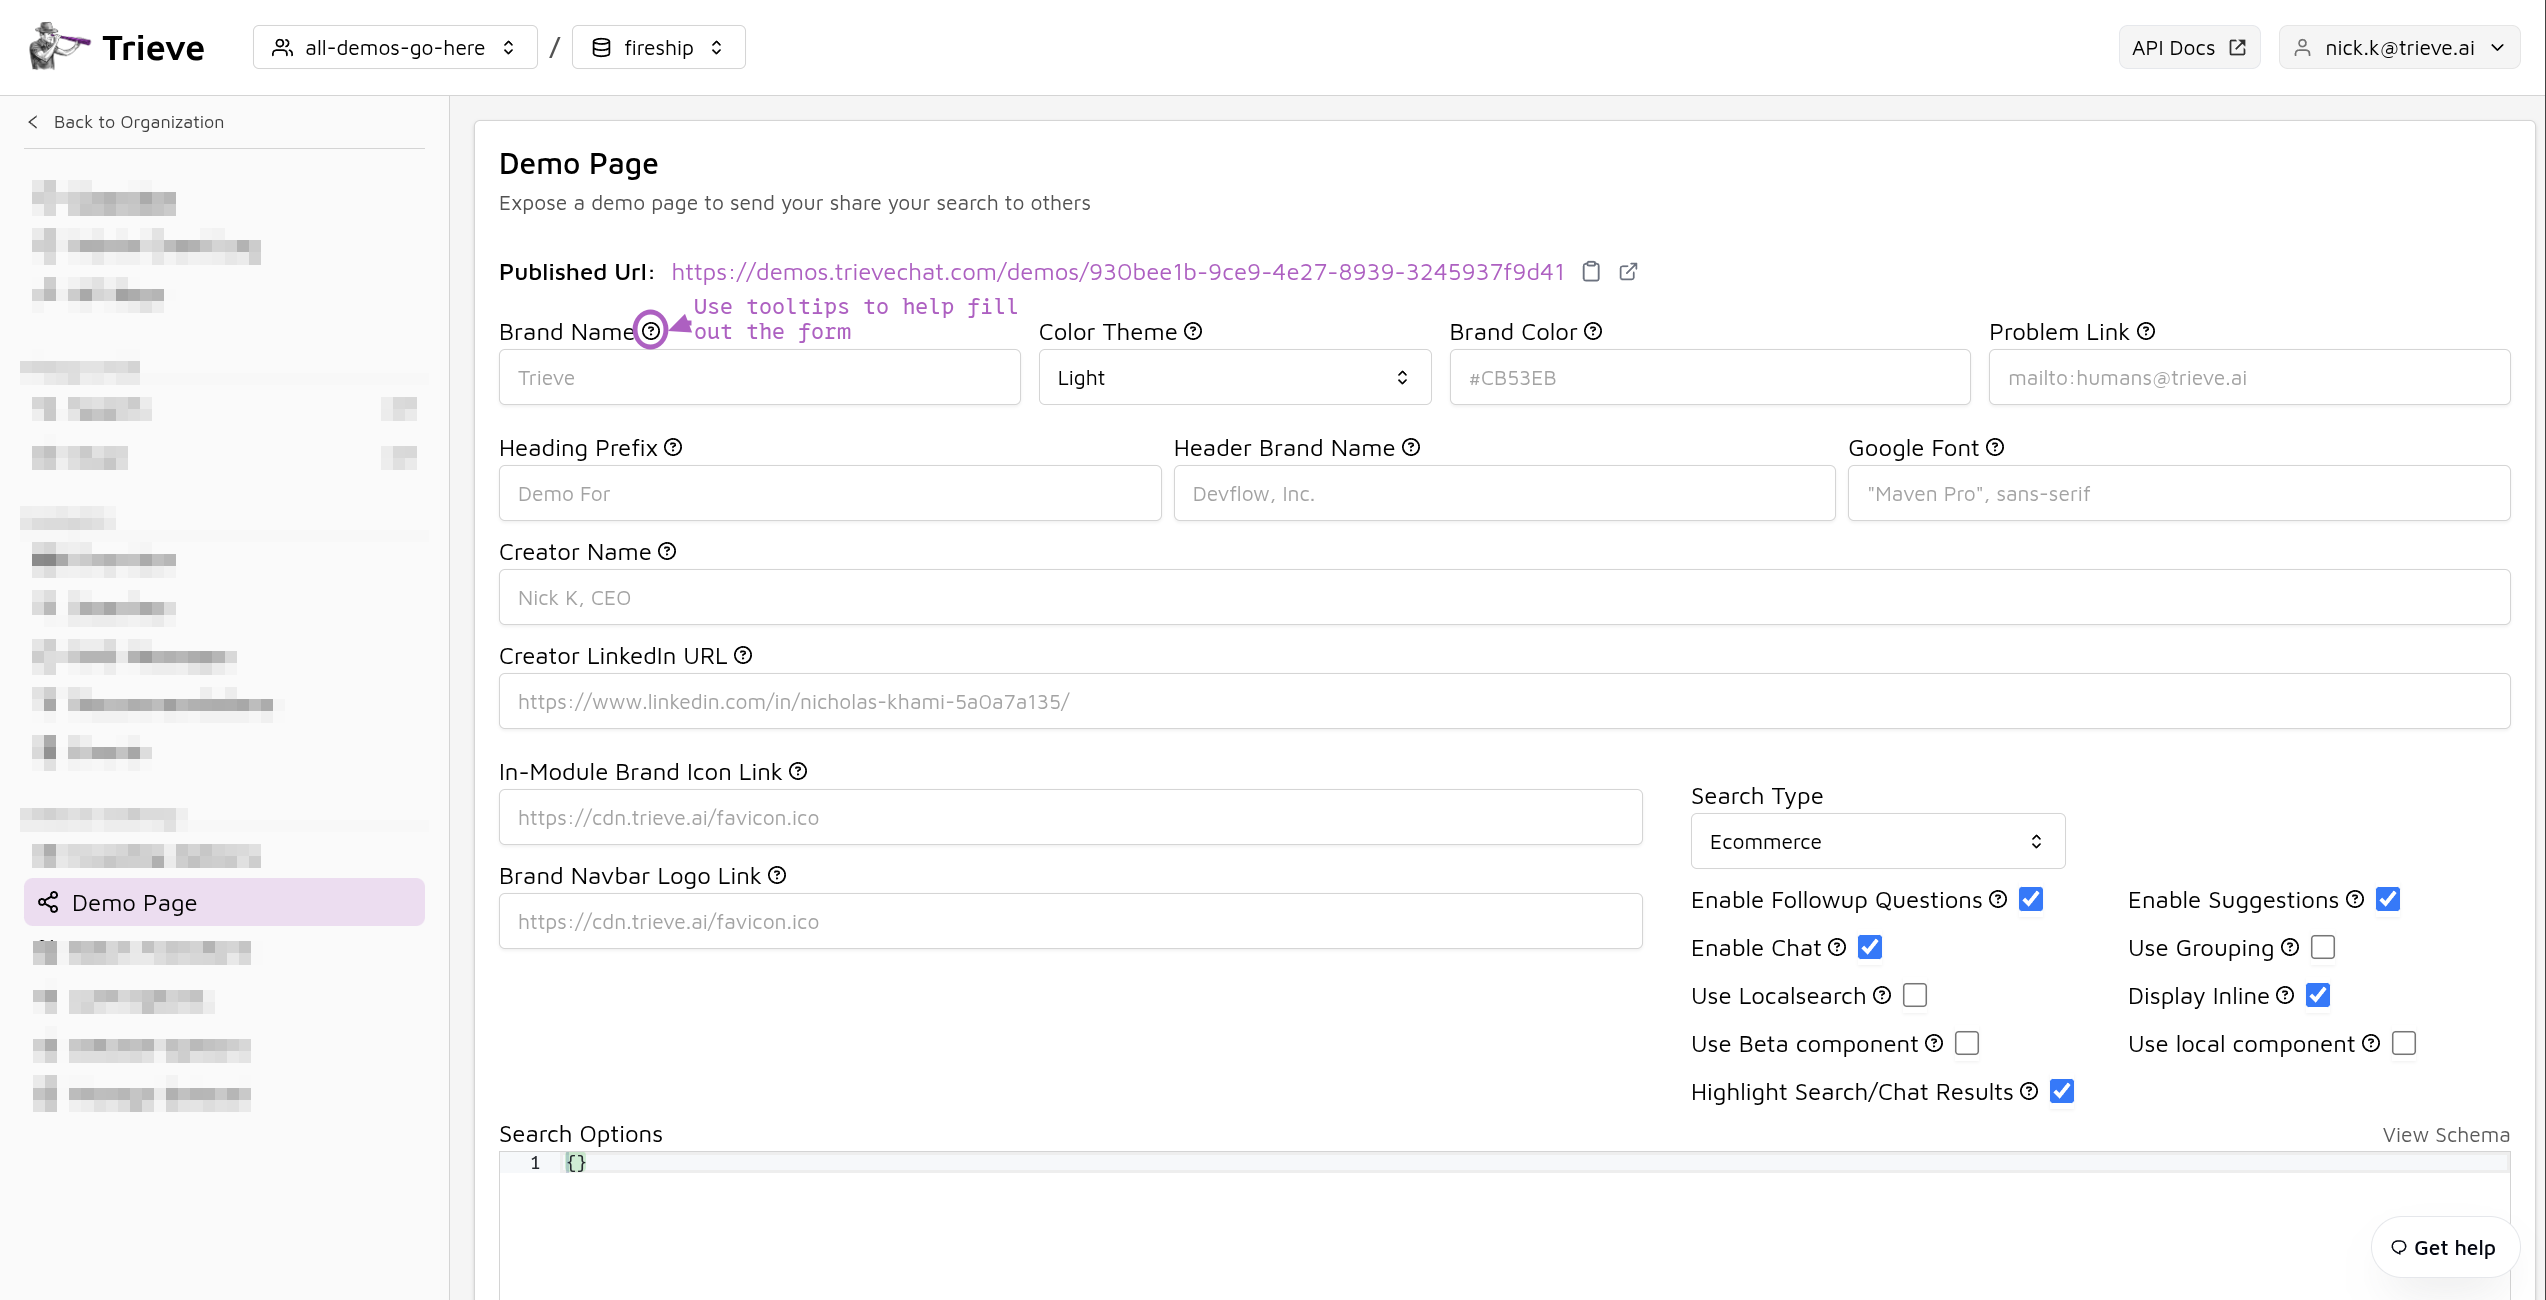Go Back to Organization
Viewport: 2546px width, 1300px height.
point(125,122)
